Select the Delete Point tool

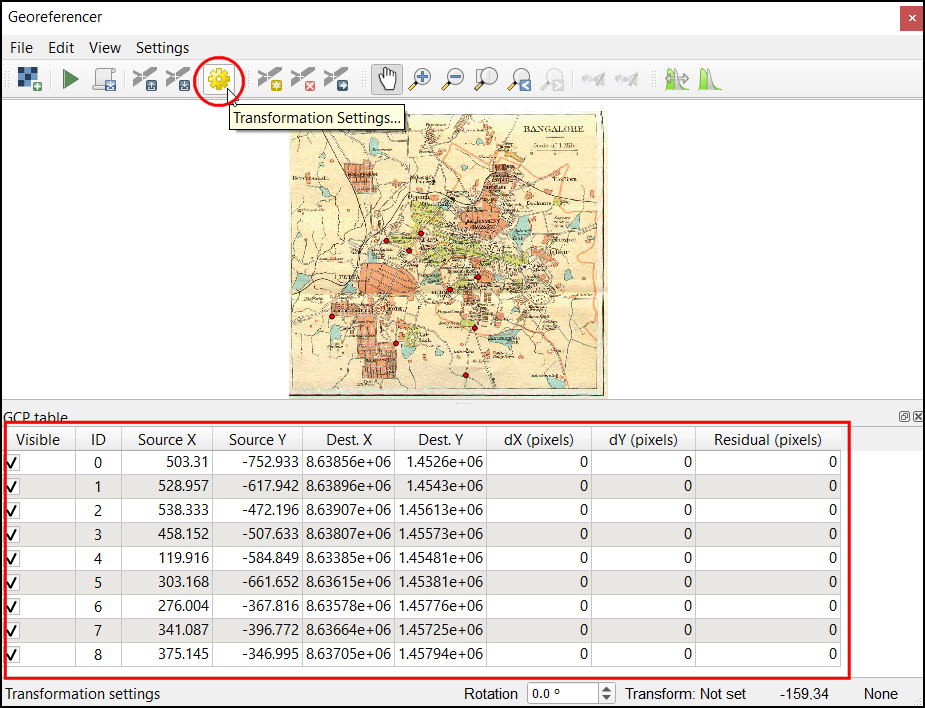point(303,79)
